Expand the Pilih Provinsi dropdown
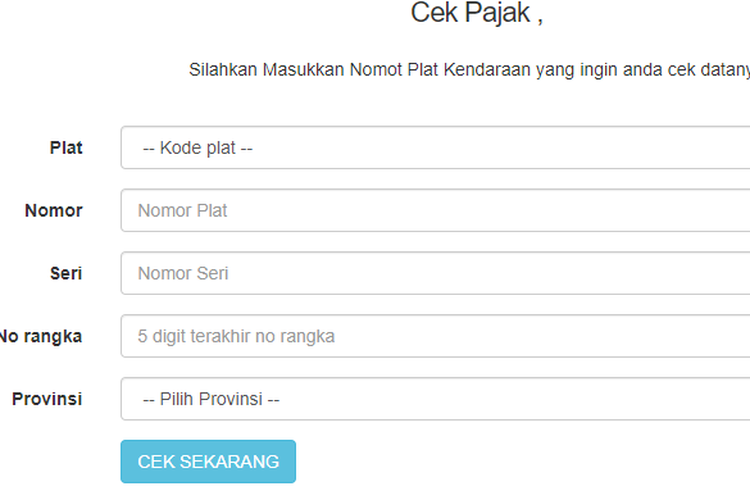Viewport: 750px width, 500px height. click(435, 399)
